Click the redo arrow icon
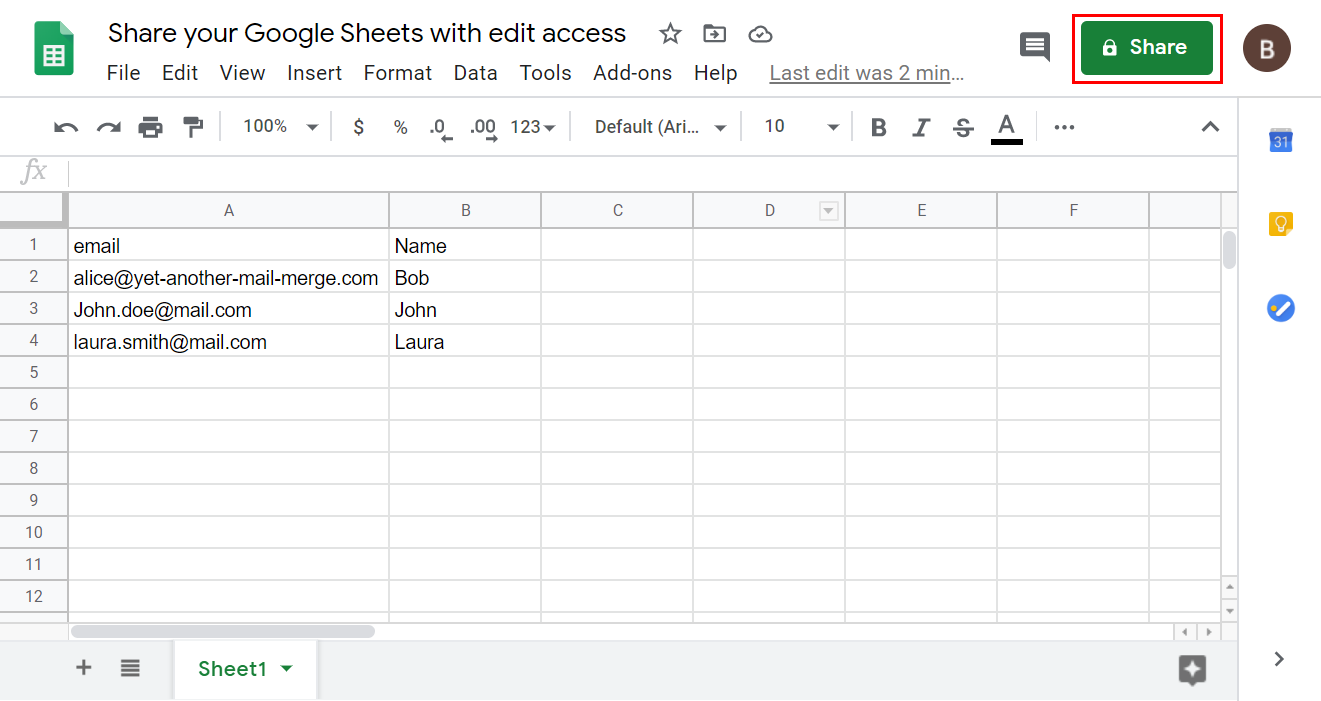This screenshot has width=1321, height=701. [108, 127]
